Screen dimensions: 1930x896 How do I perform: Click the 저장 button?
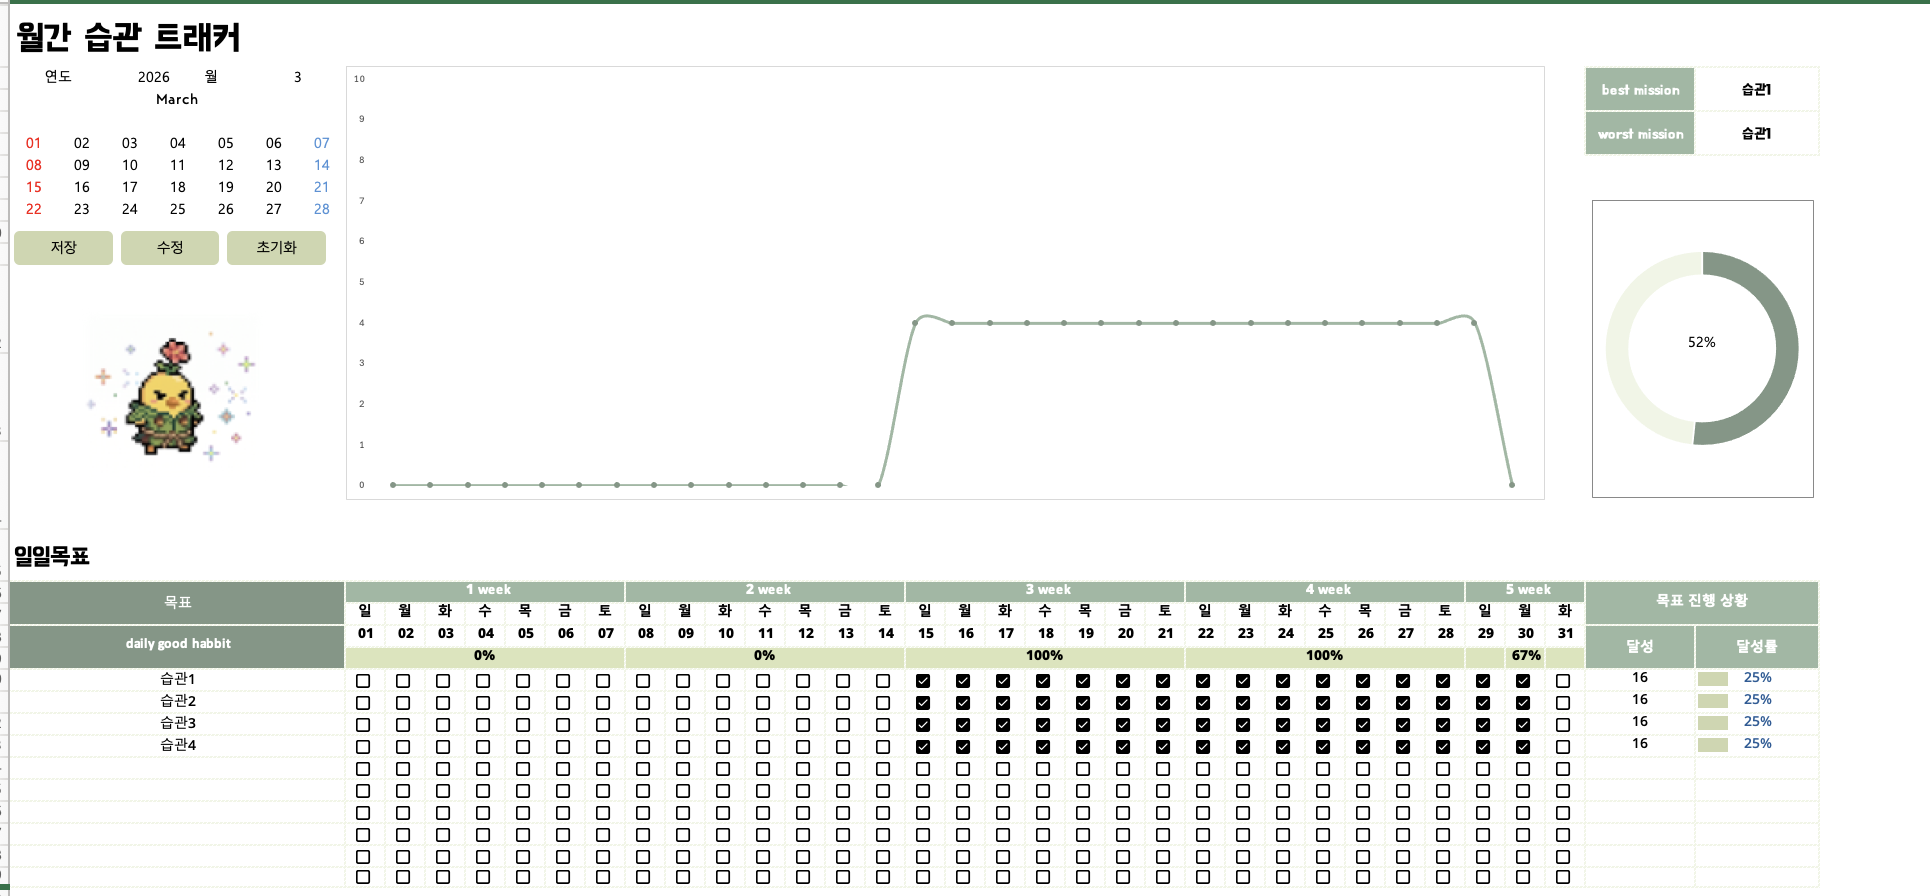[x=63, y=248]
